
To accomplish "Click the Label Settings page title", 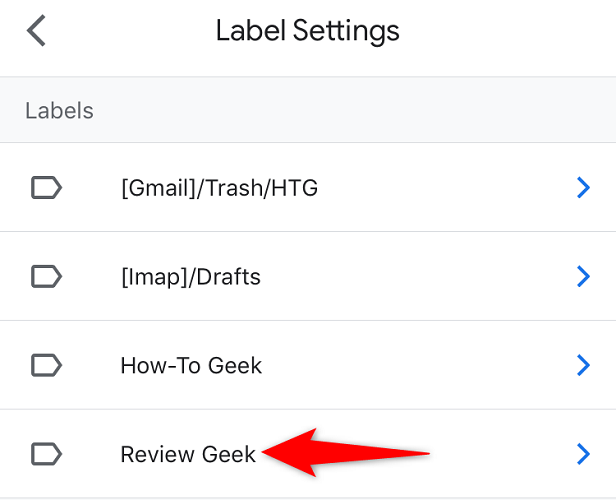I will coord(307,31).
